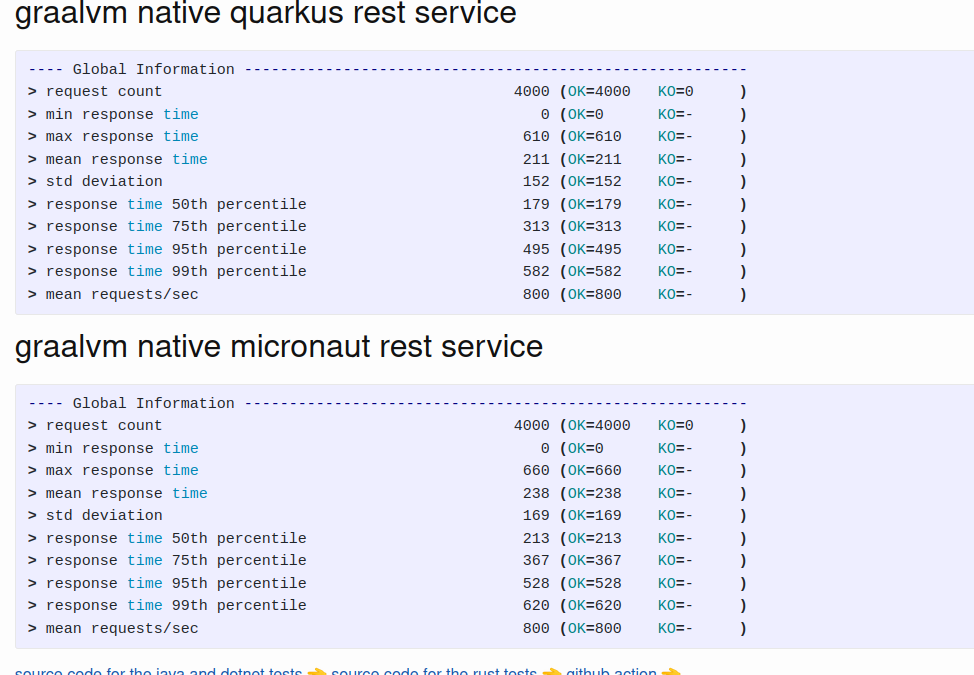Click the 50th percentile value 213
Screen dimensions: 974x675
click(536, 538)
